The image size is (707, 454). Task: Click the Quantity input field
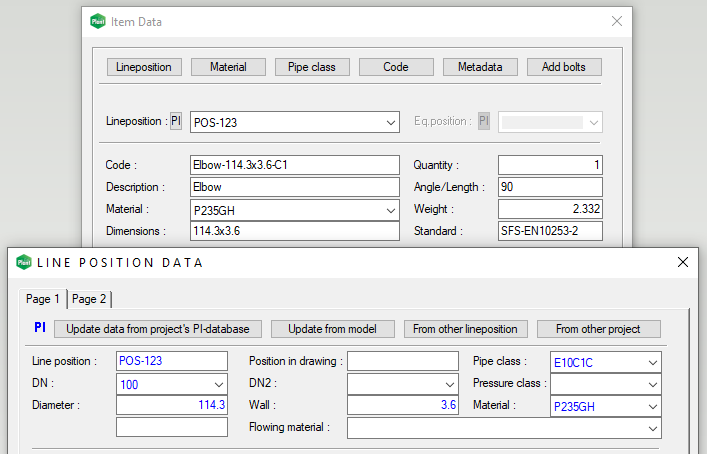point(550,165)
